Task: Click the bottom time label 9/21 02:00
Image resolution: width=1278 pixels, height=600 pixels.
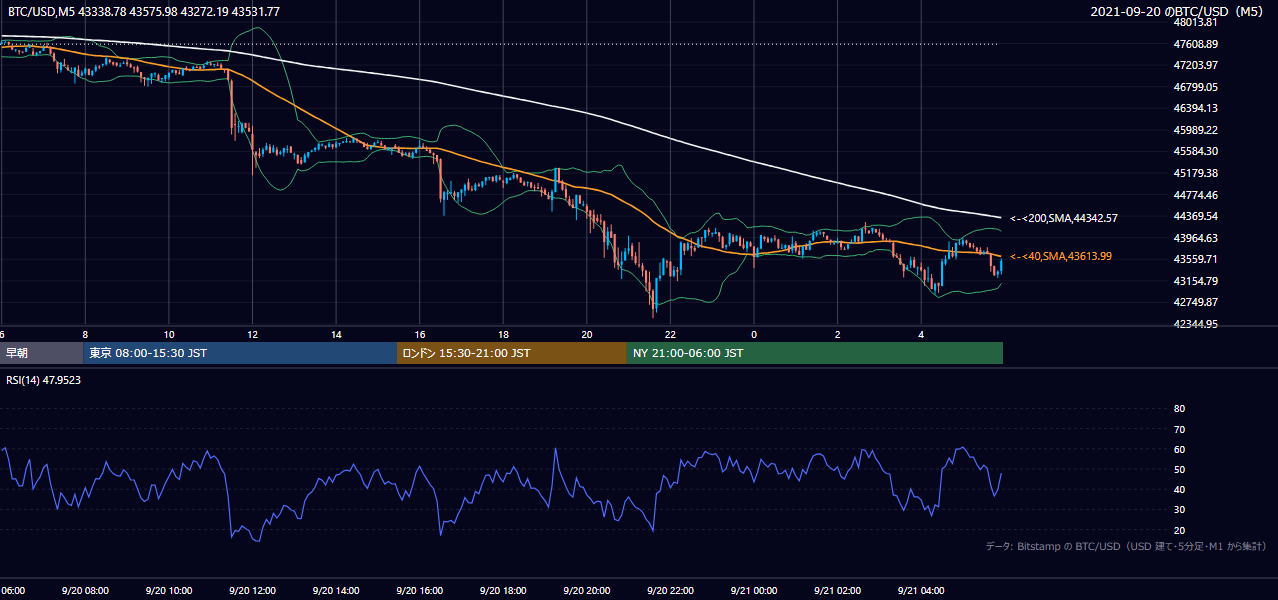Action: [x=836, y=591]
